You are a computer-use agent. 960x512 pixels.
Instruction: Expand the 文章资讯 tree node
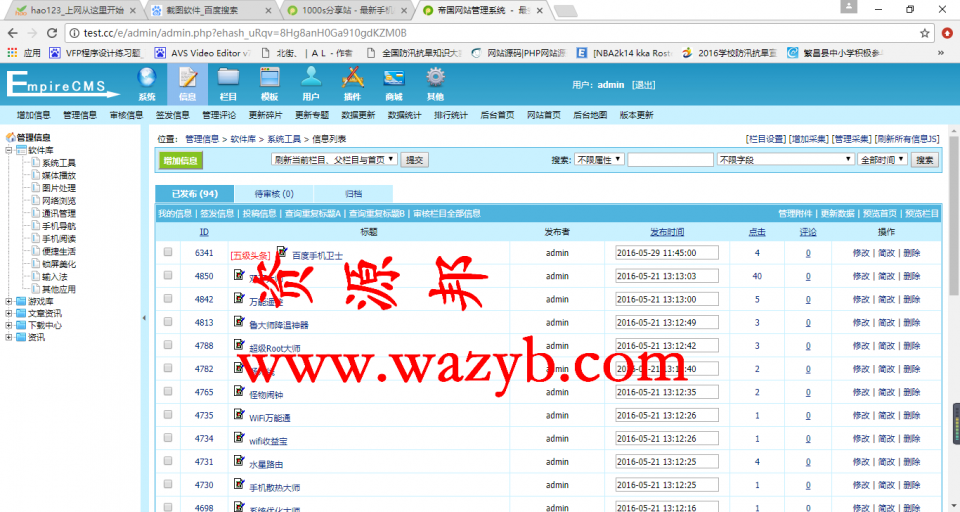point(9,313)
